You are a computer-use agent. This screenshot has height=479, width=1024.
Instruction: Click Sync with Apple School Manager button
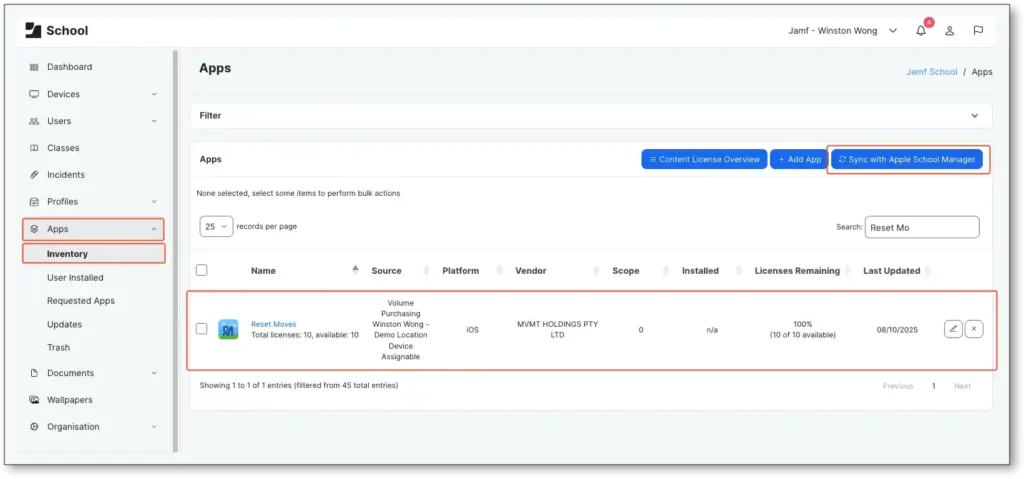pyautogui.click(x=907, y=159)
